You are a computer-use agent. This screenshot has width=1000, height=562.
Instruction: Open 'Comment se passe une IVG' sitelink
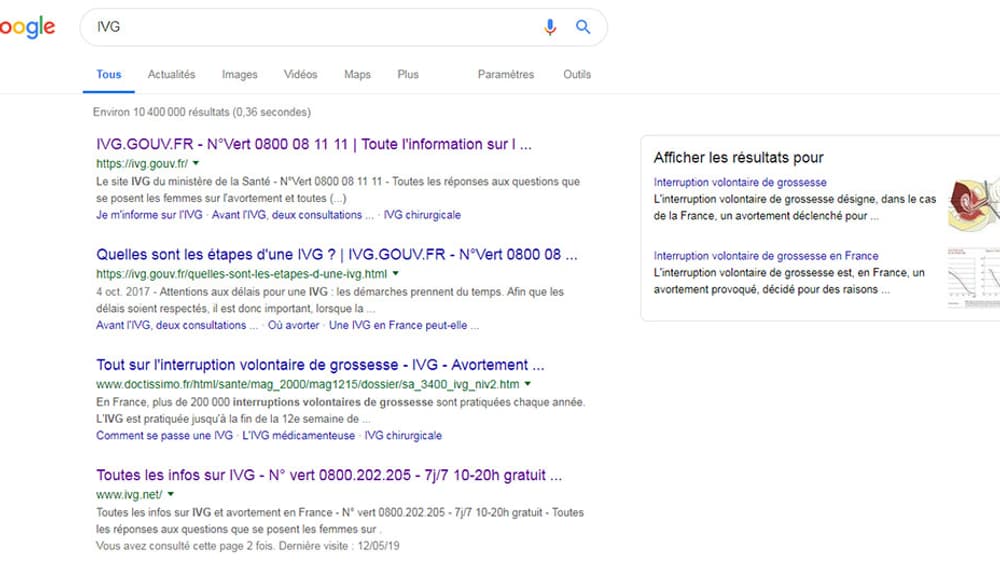(165, 436)
